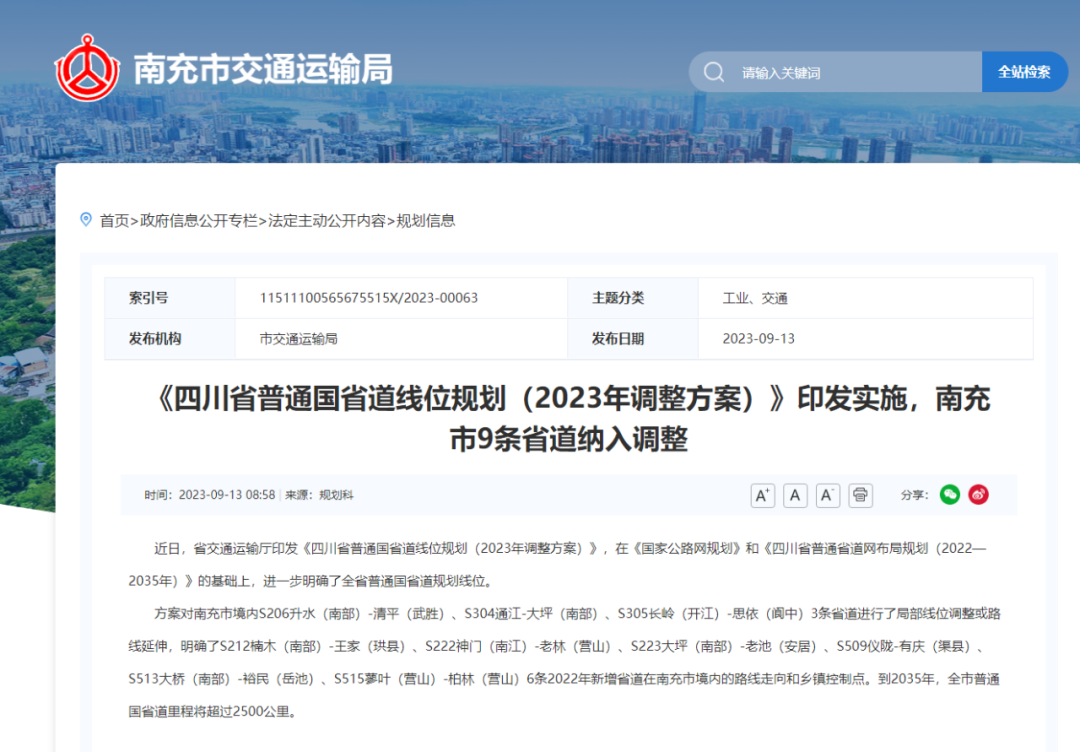Reset font size with plain A icon
Image resolution: width=1080 pixels, height=752 pixels.
tap(795, 495)
